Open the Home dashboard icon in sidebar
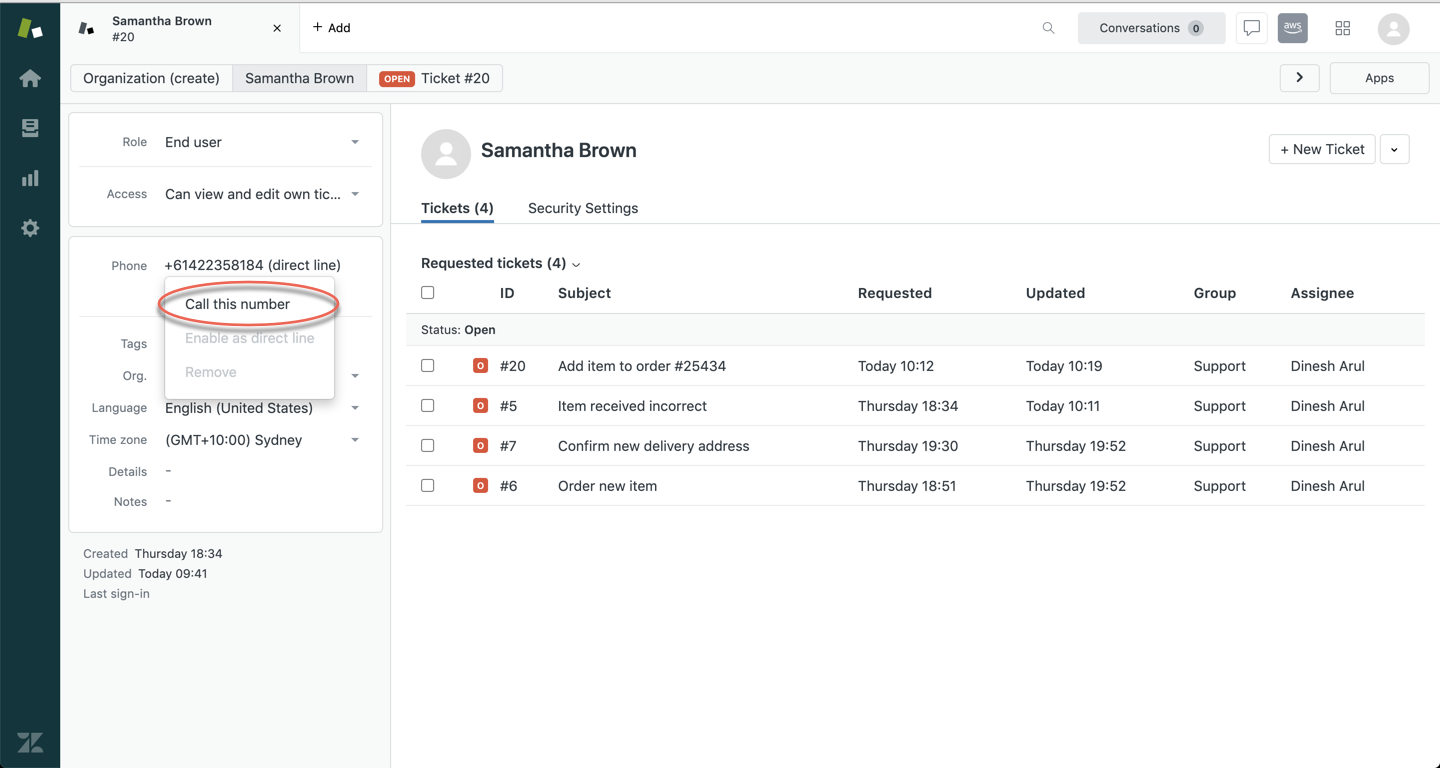1440x768 pixels. (x=30, y=78)
